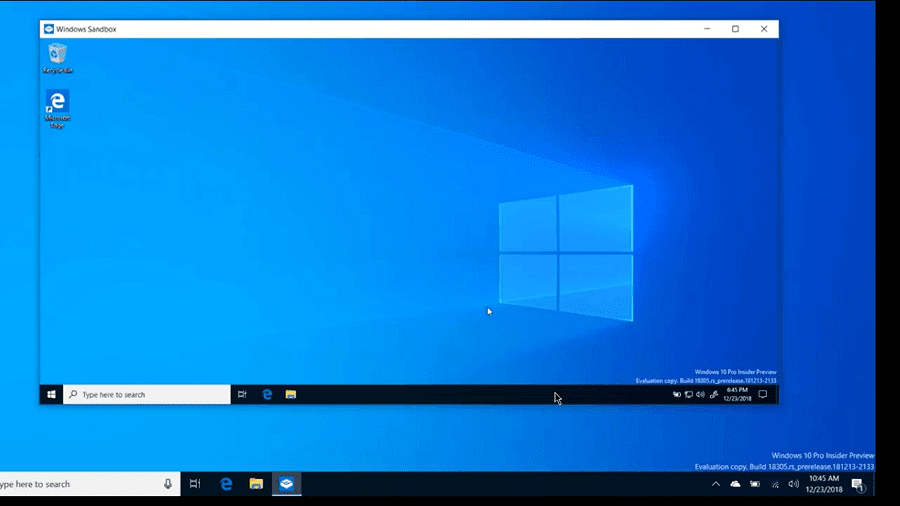Open the Start menu inside Windows Sandbox
Image resolution: width=900 pixels, height=506 pixels.
click(51, 395)
